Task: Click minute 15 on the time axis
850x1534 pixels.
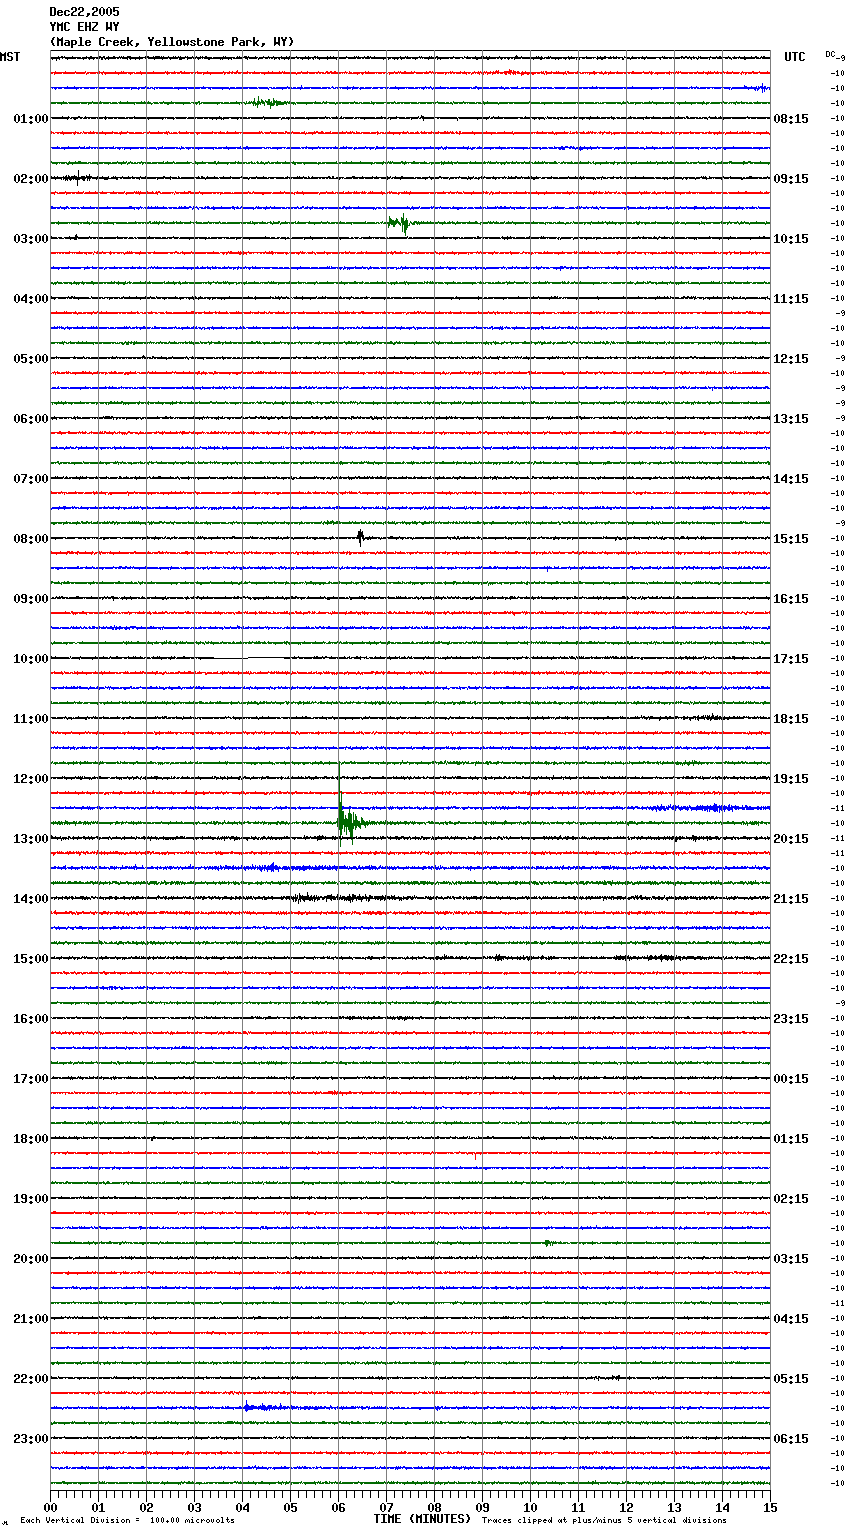Action: (770, 1507)
